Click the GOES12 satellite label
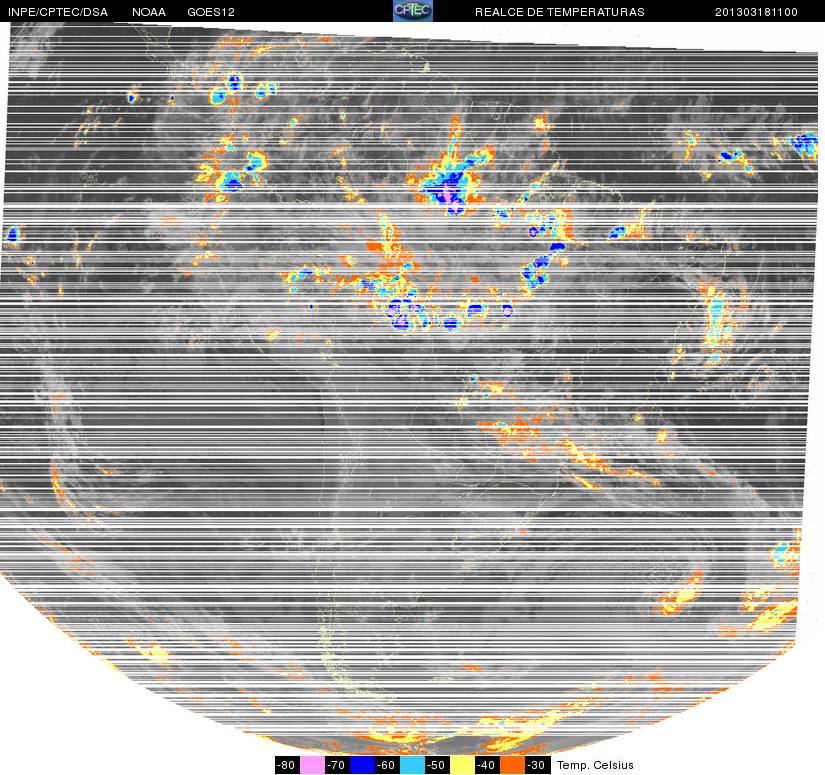This screenshot has height=775, width=825. tap(211, 12)
